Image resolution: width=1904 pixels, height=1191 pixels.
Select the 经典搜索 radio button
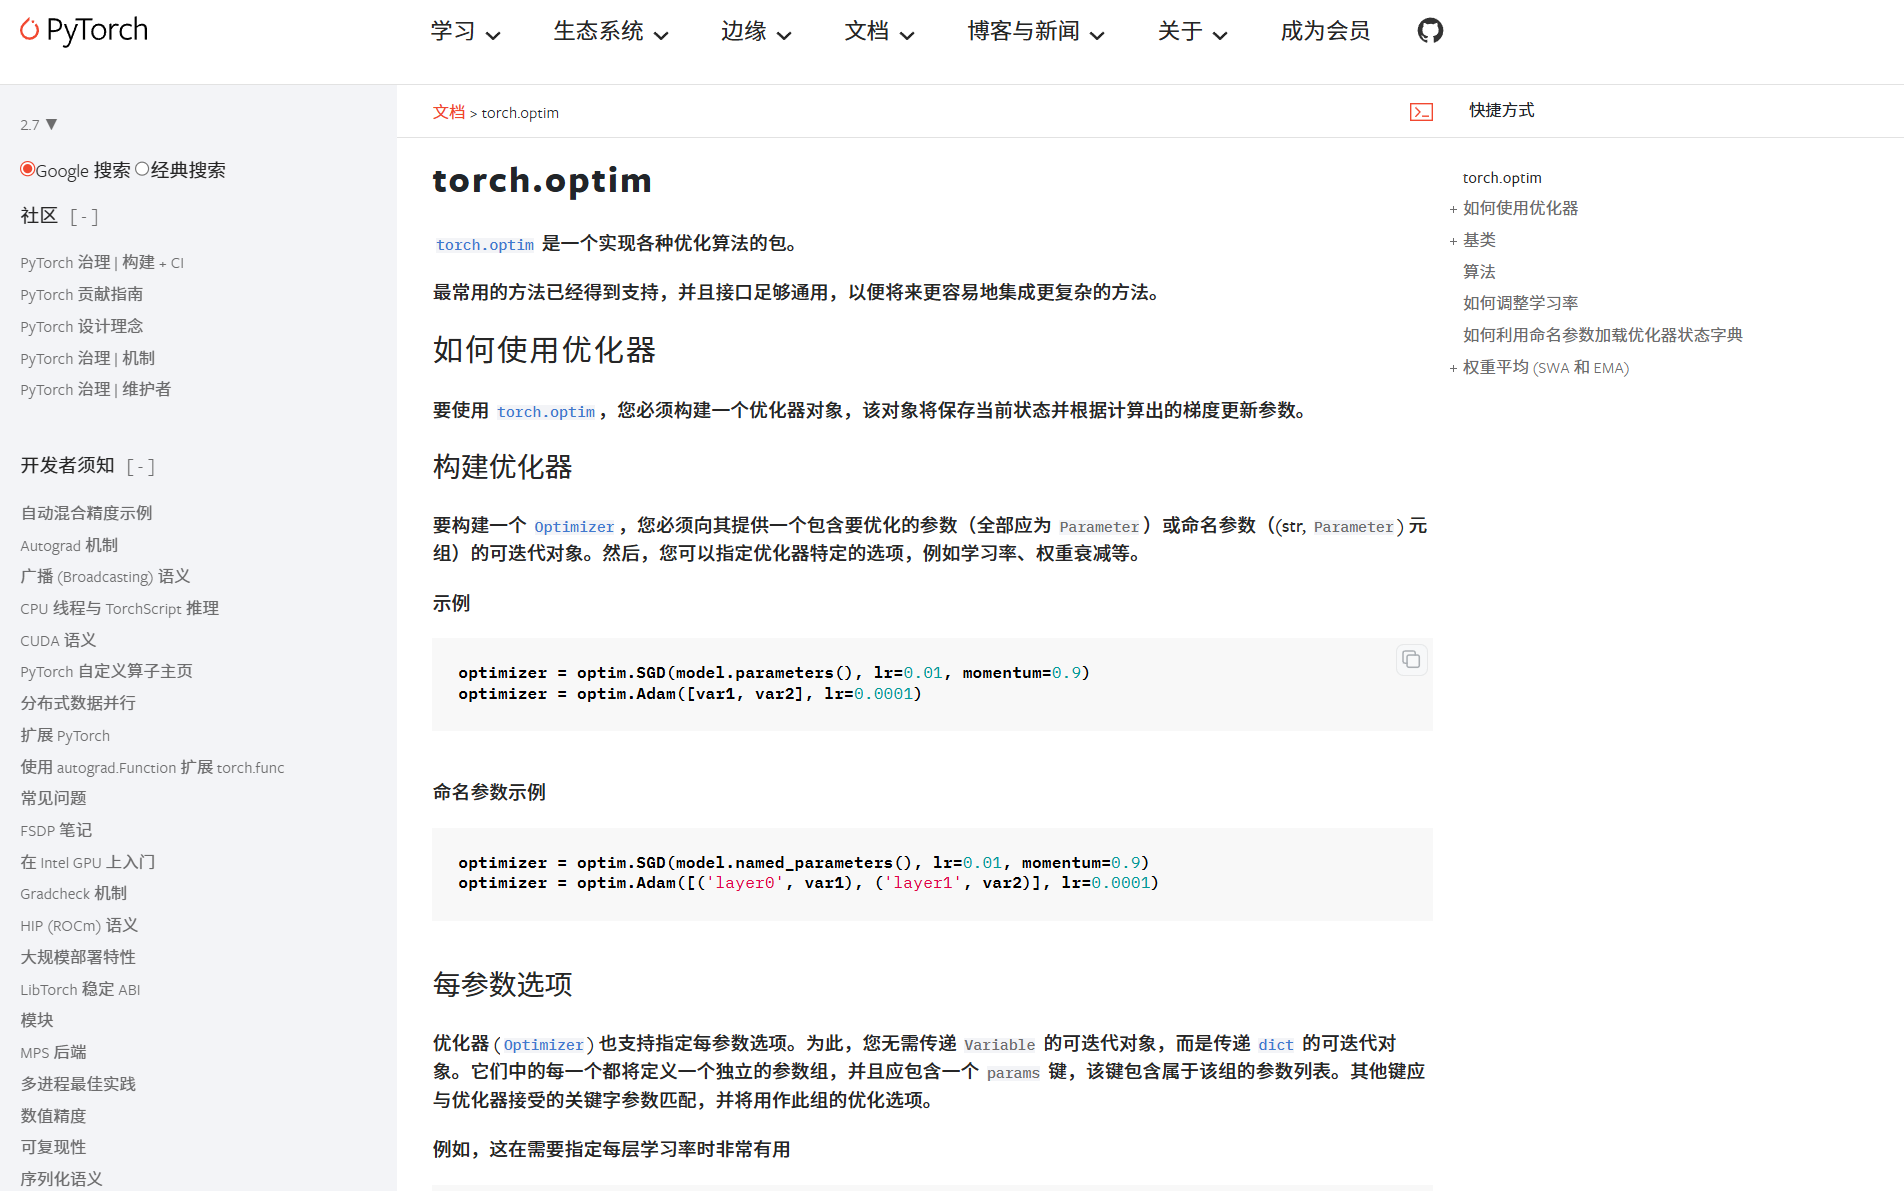(x=142, y=169)
